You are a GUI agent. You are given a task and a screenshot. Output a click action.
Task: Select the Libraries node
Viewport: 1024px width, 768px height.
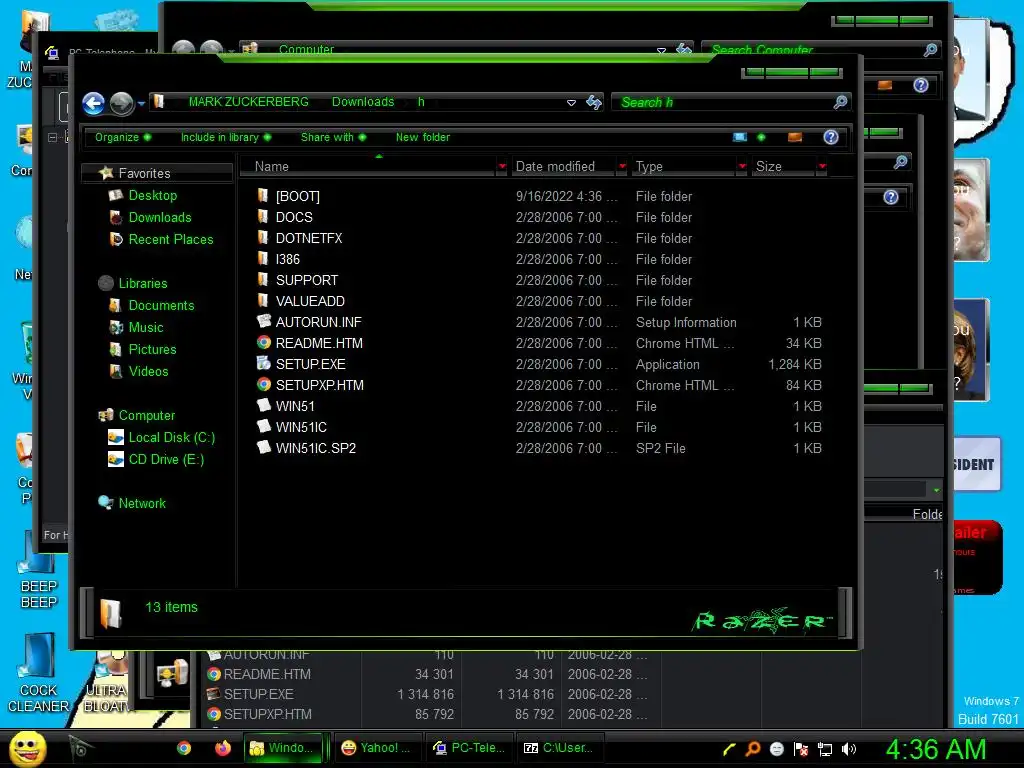pyautogui.click(x=142, y=283)
